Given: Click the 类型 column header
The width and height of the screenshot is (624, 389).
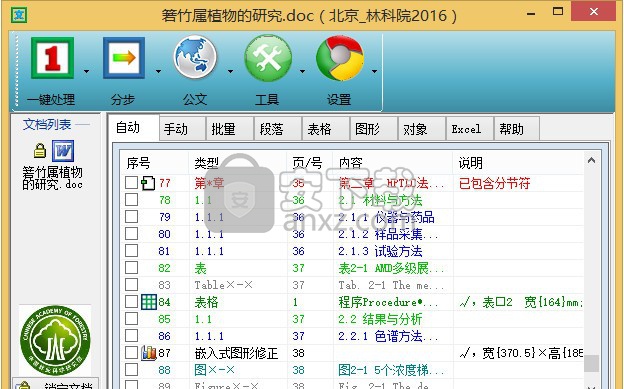Looking at the screenshot, I should tap(238, 162).
